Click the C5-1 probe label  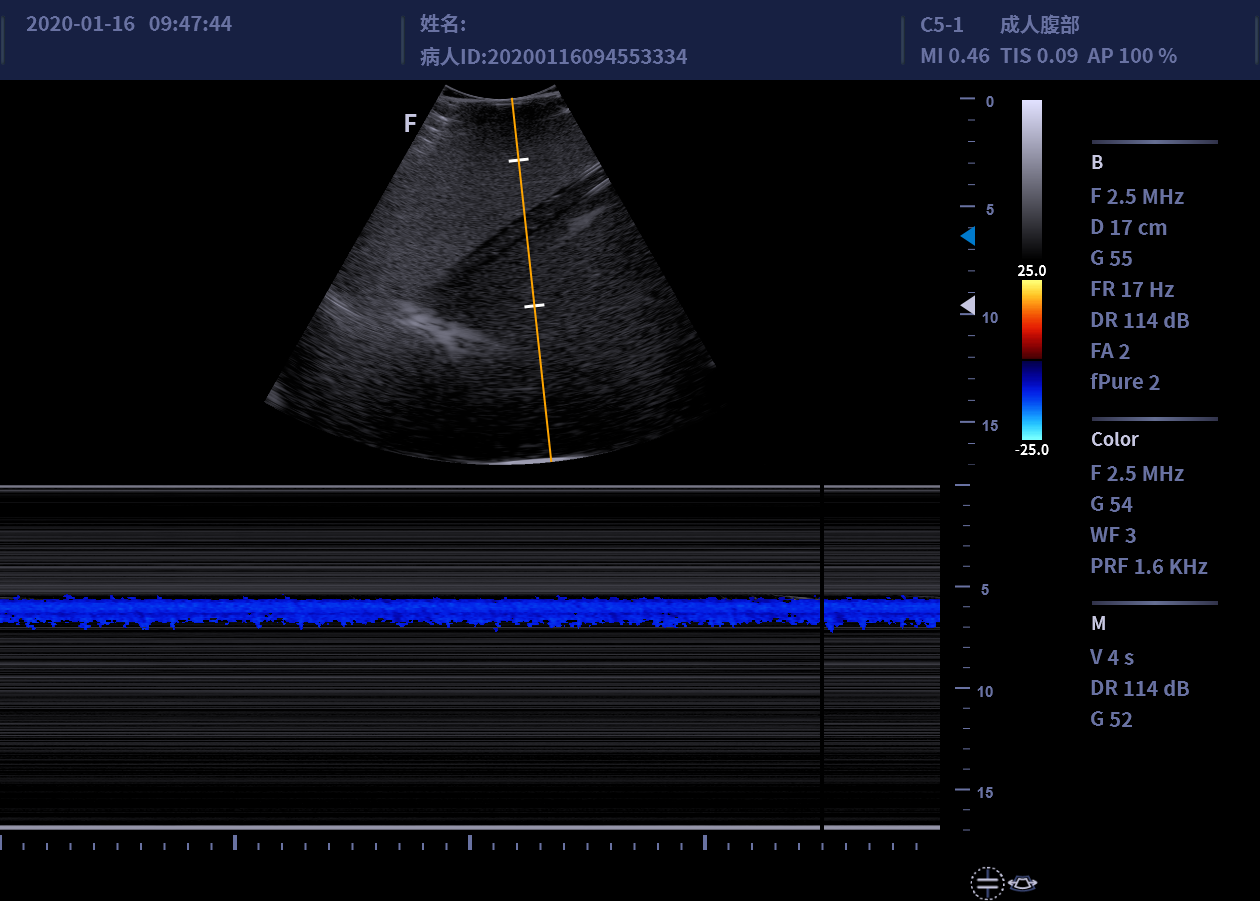click(942, 26)
